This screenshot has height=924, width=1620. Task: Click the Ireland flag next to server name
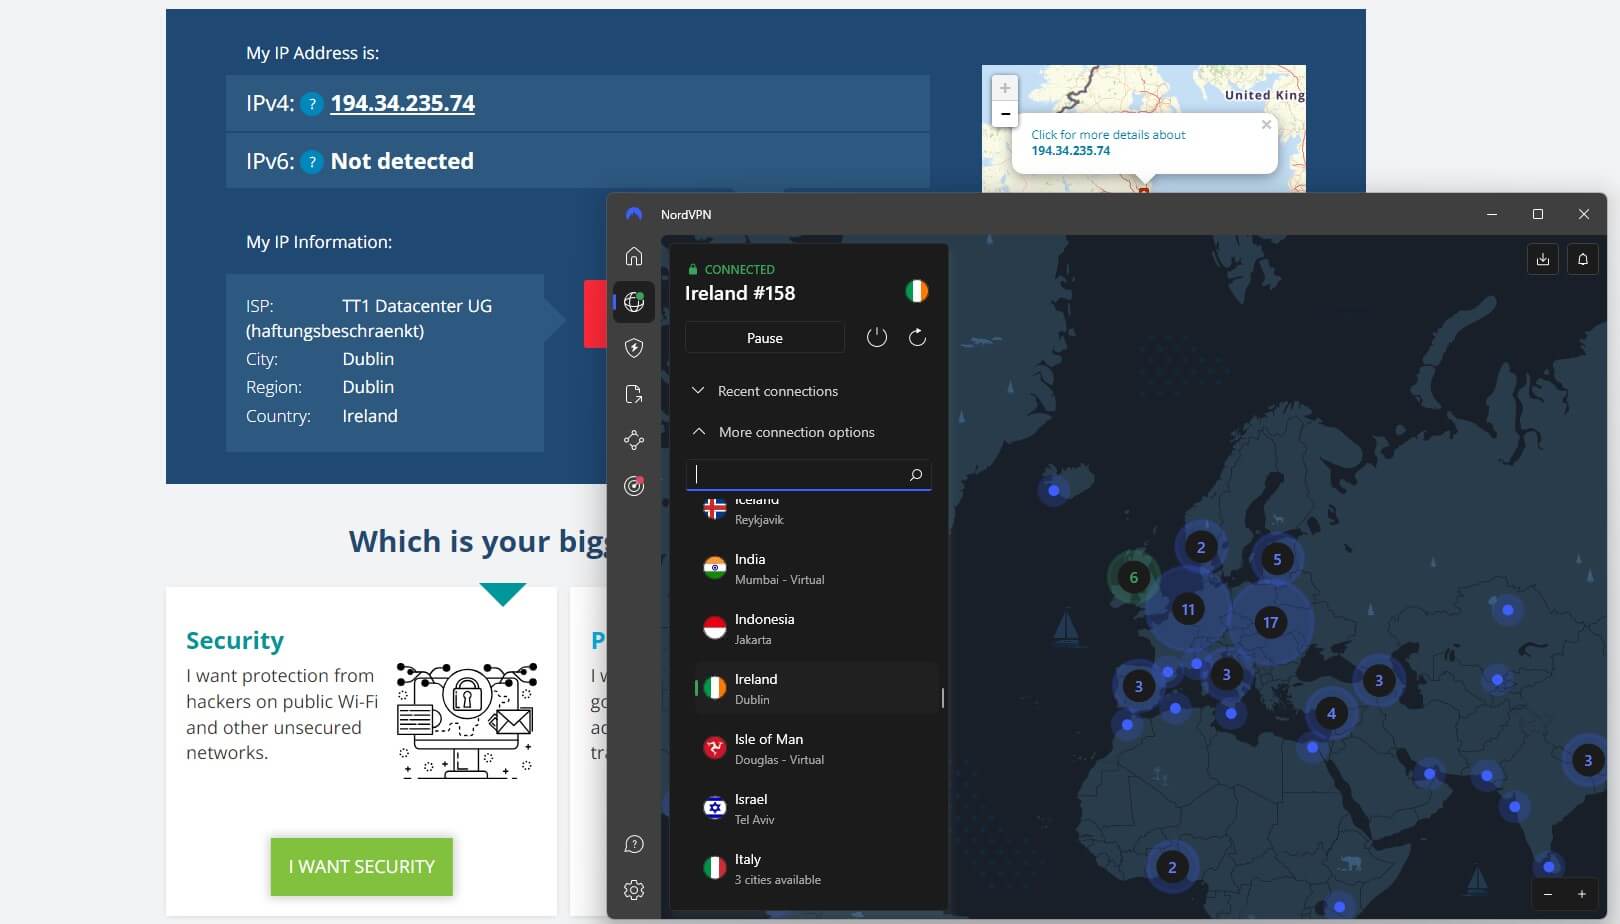917,291
